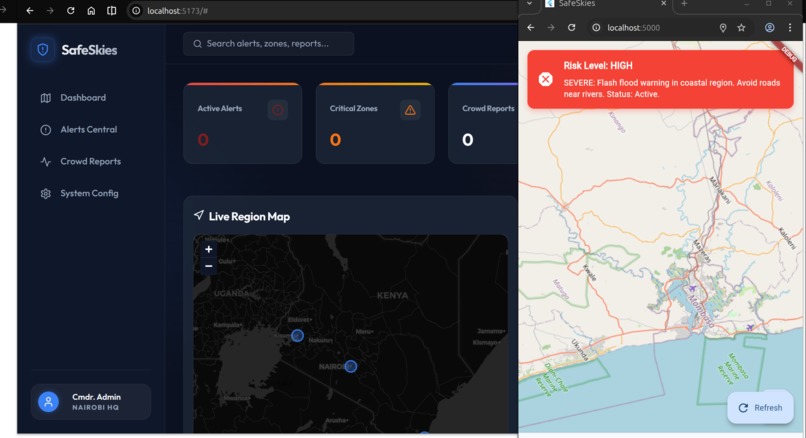Click the Kwale label on the map

589,272
